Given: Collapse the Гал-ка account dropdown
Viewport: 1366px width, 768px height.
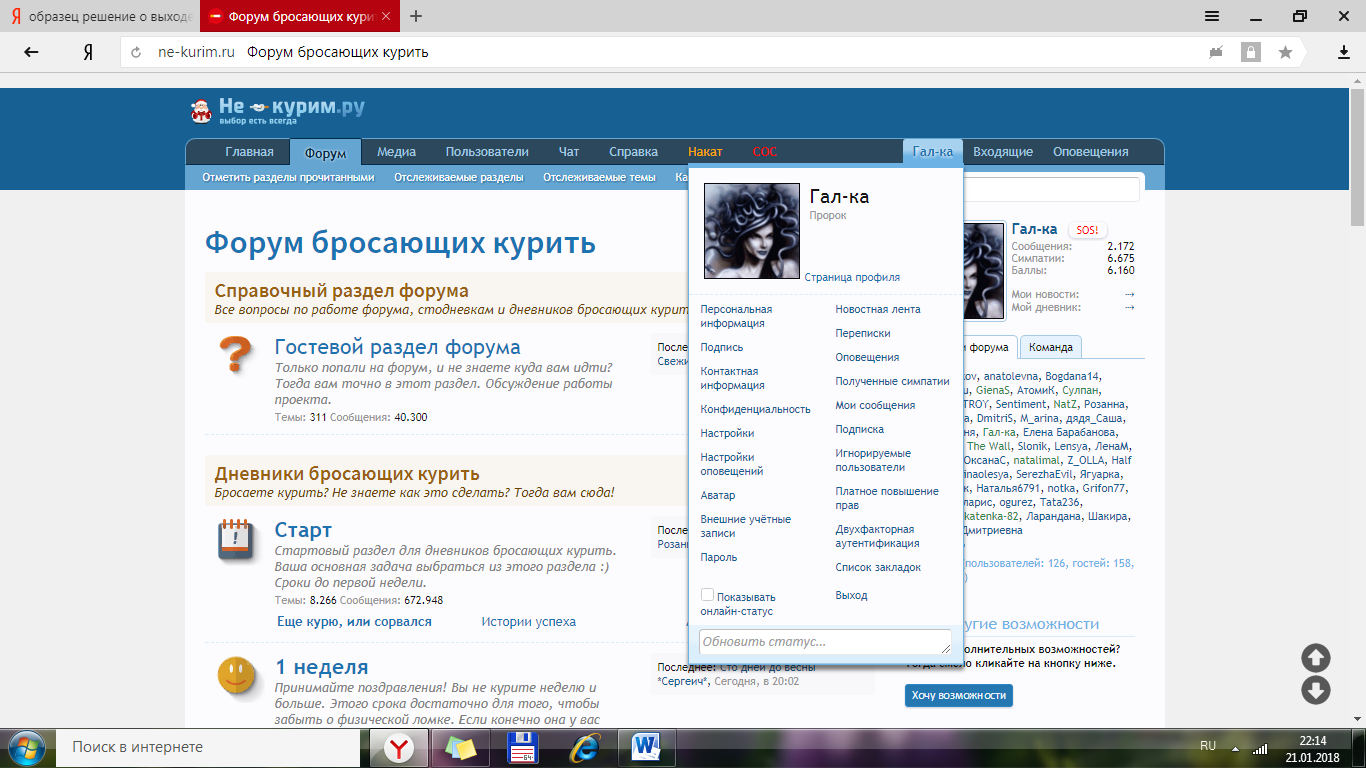Looking at the screenshot, I should [932, 152].
